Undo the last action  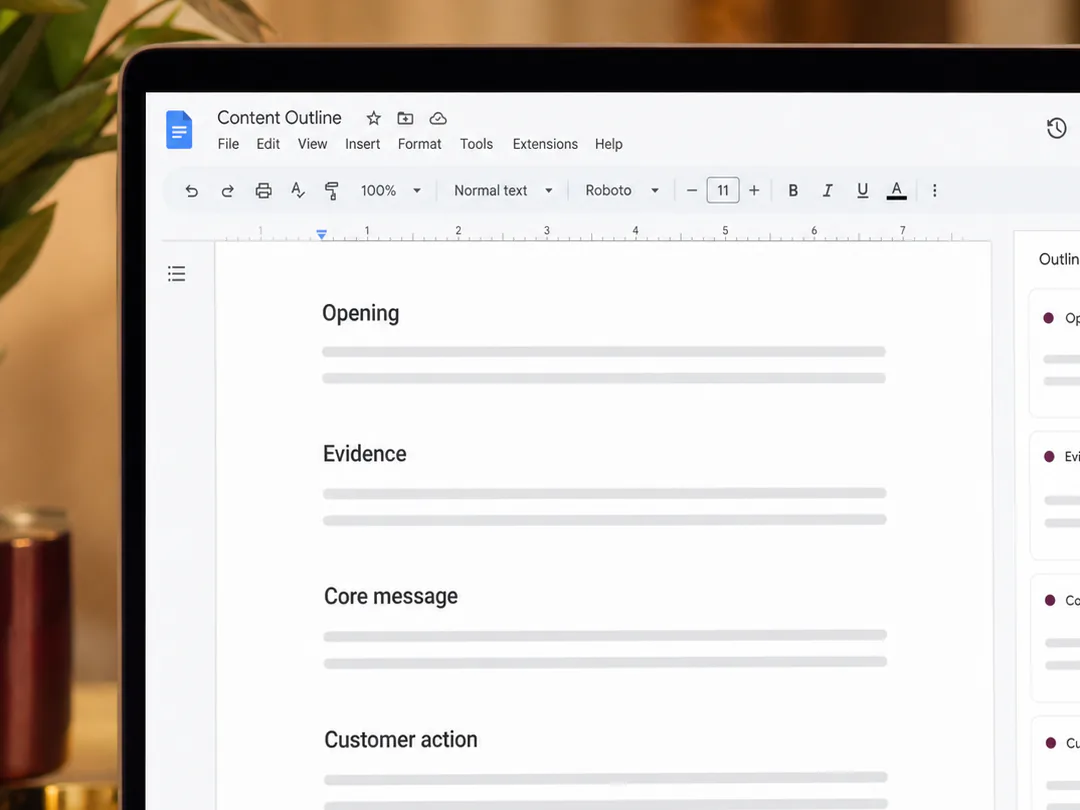(x=191, y=191)
